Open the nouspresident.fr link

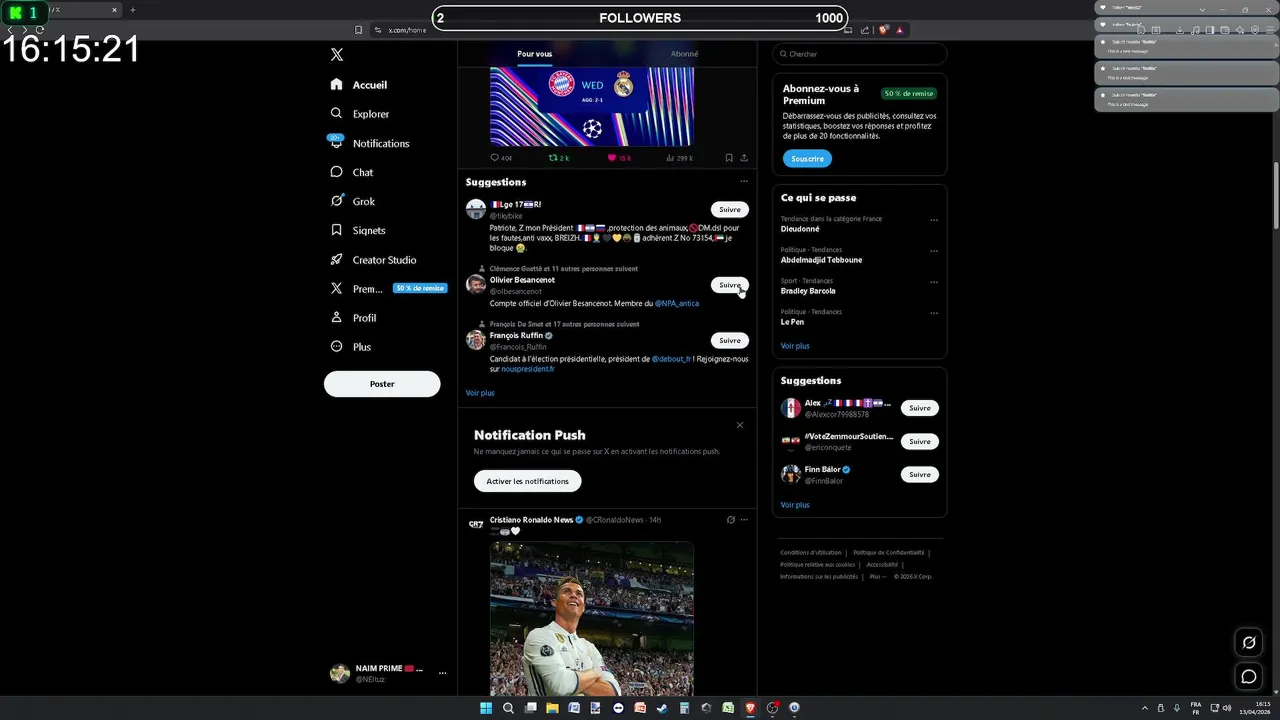tap(528, 369)
